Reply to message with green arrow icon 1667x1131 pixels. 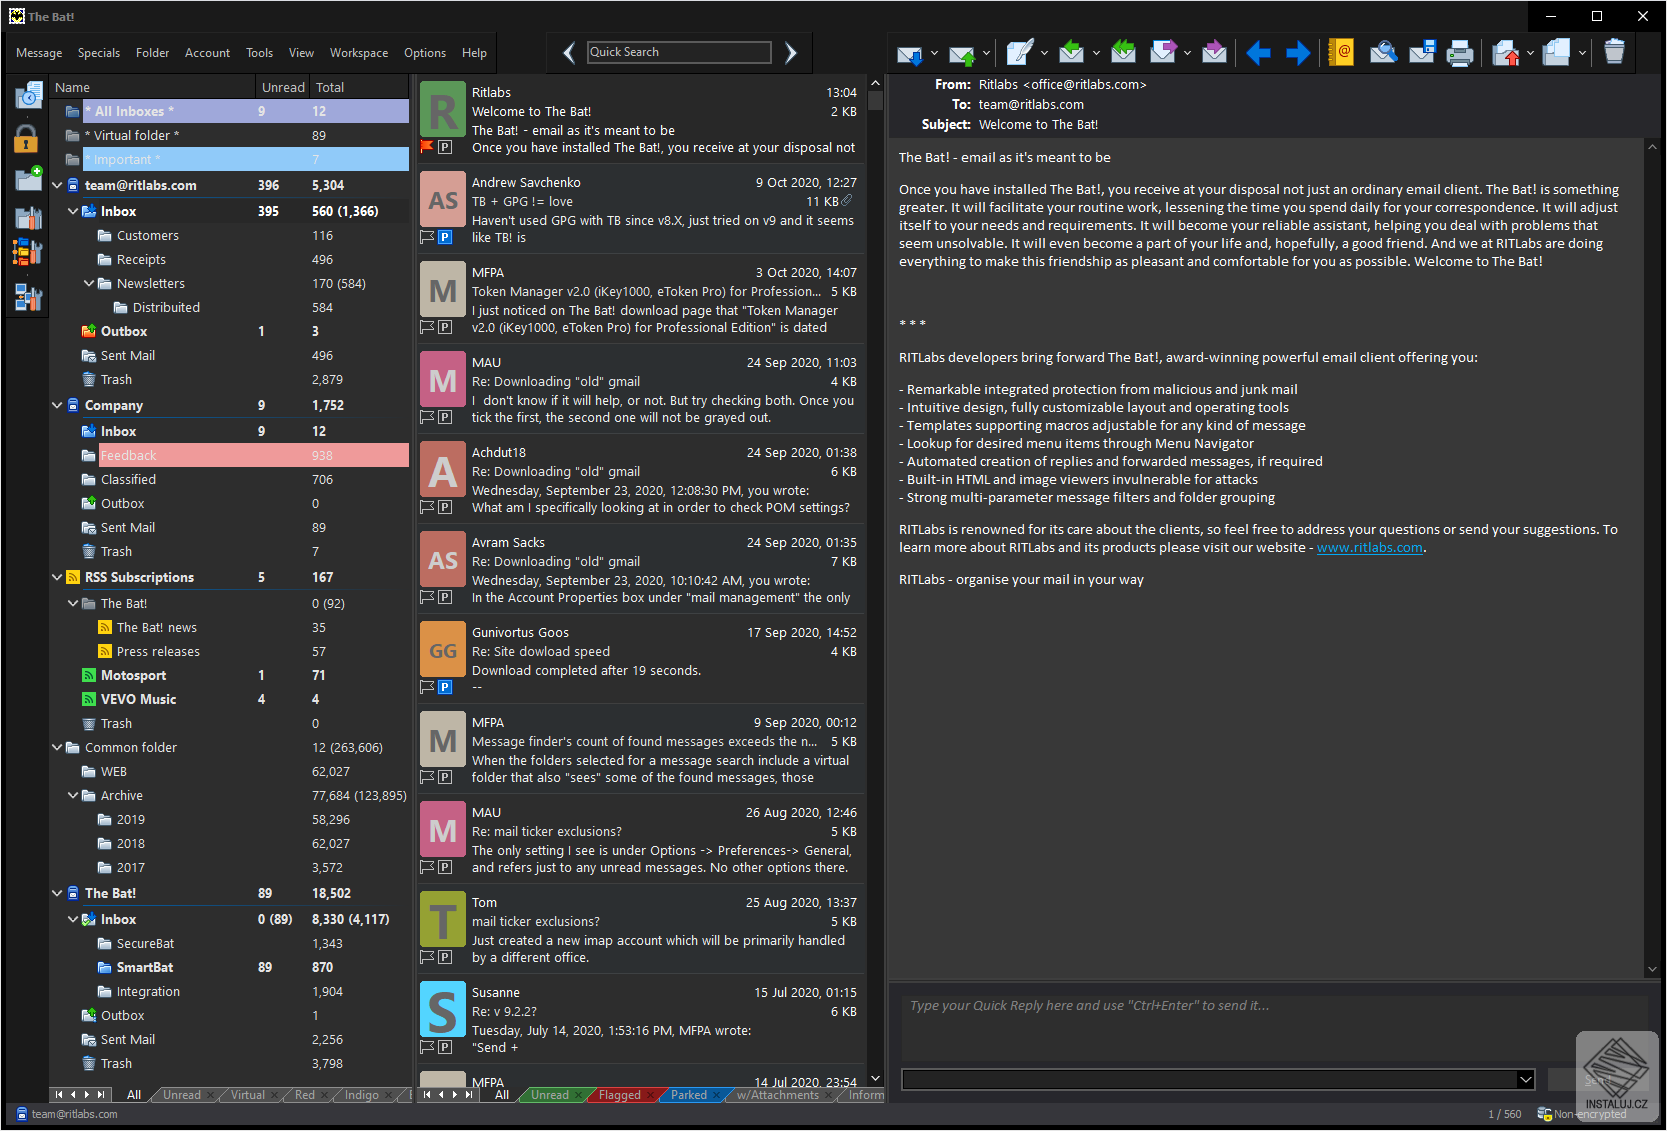pyautogui.click(x=1071, y=52)
